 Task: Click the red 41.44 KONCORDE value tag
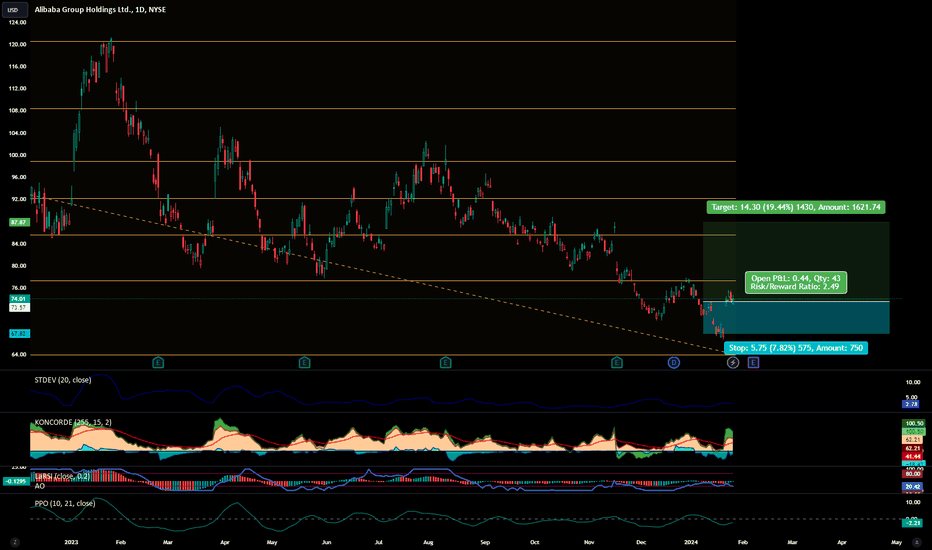(912, 456)
